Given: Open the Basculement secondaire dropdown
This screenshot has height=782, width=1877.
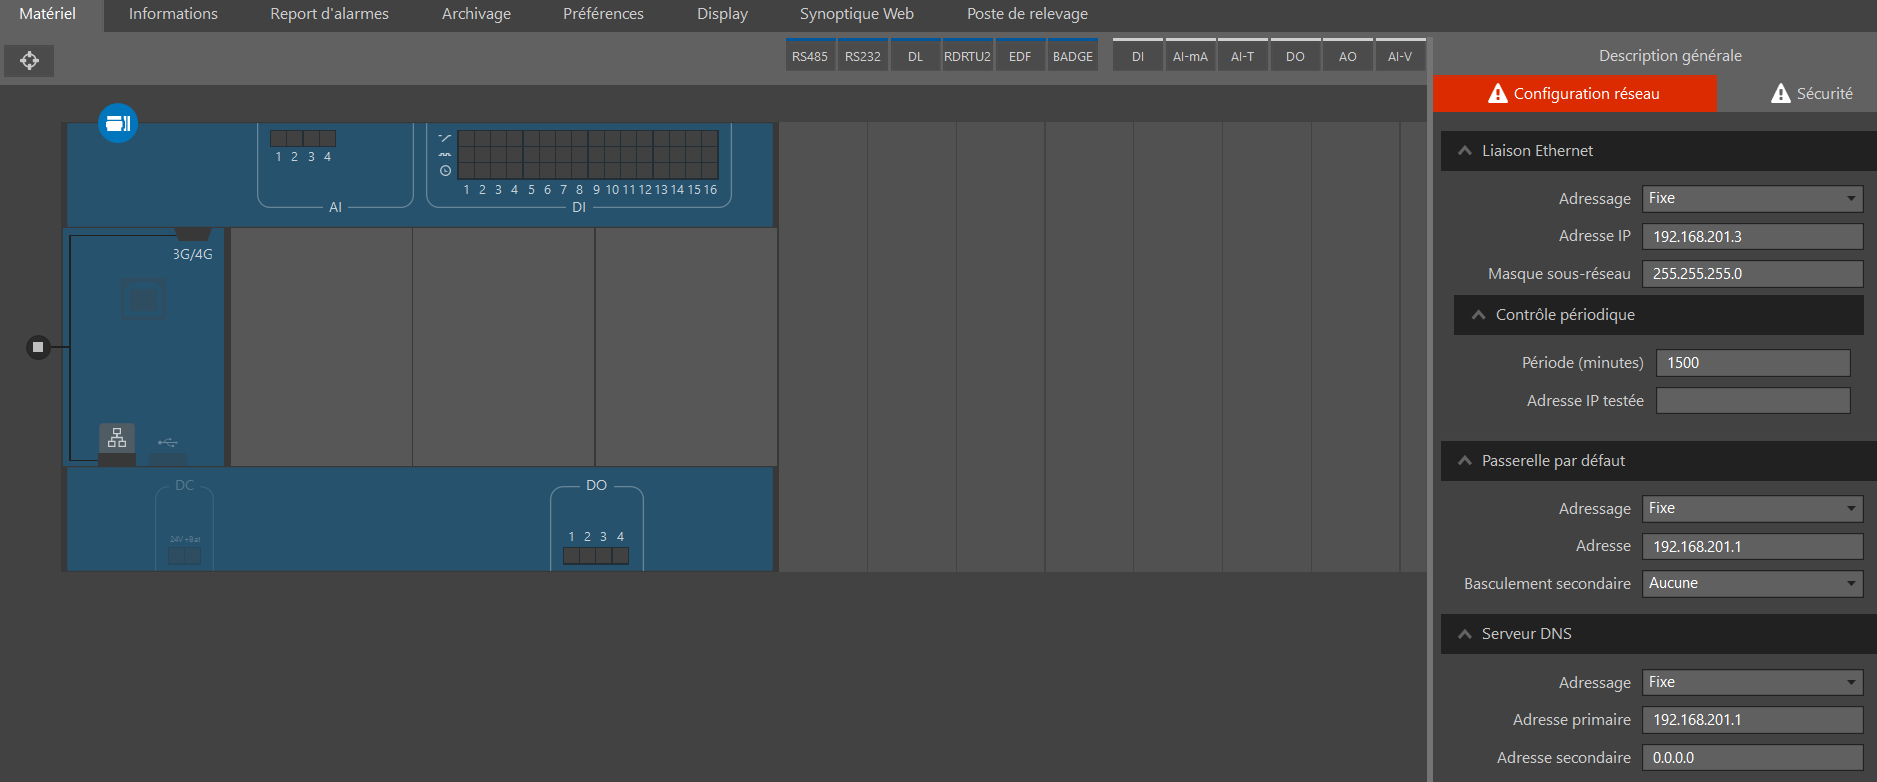Looking at the screenshot, I should pyautogui.click(x=1752, y=584).
